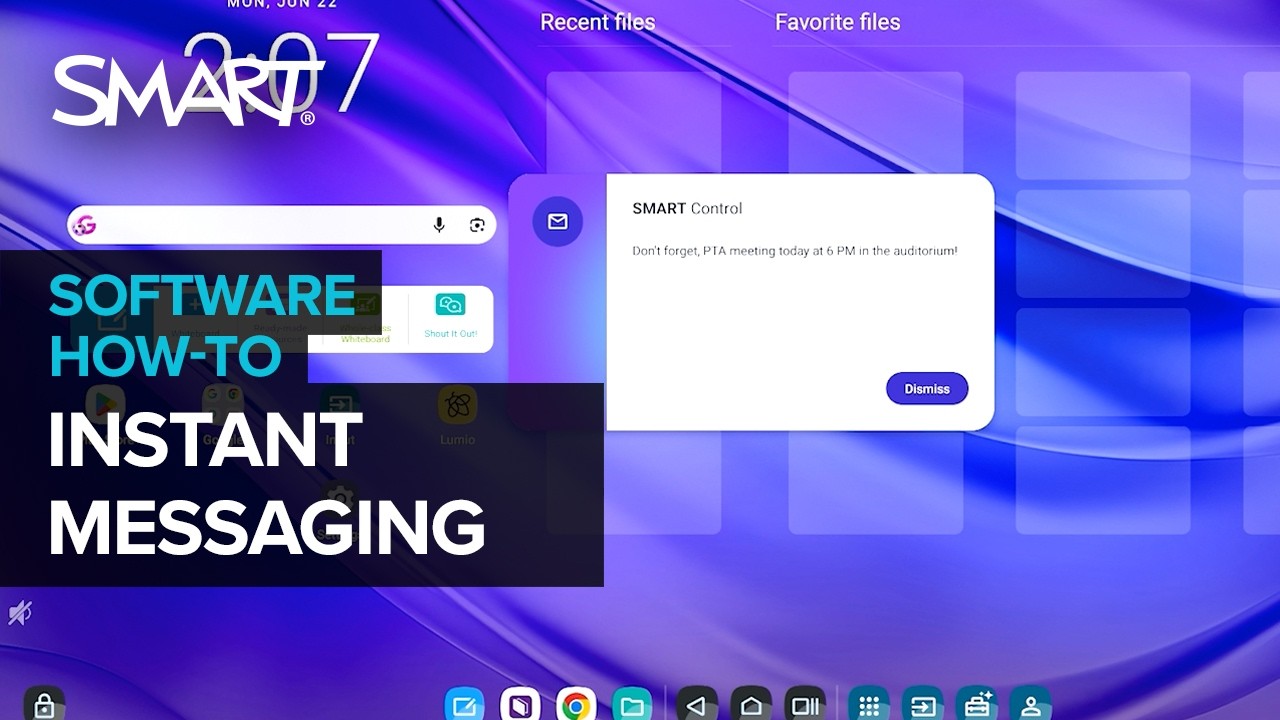Click the PTA meeting message text
1280x720 pixels.
tap(795, 251)
